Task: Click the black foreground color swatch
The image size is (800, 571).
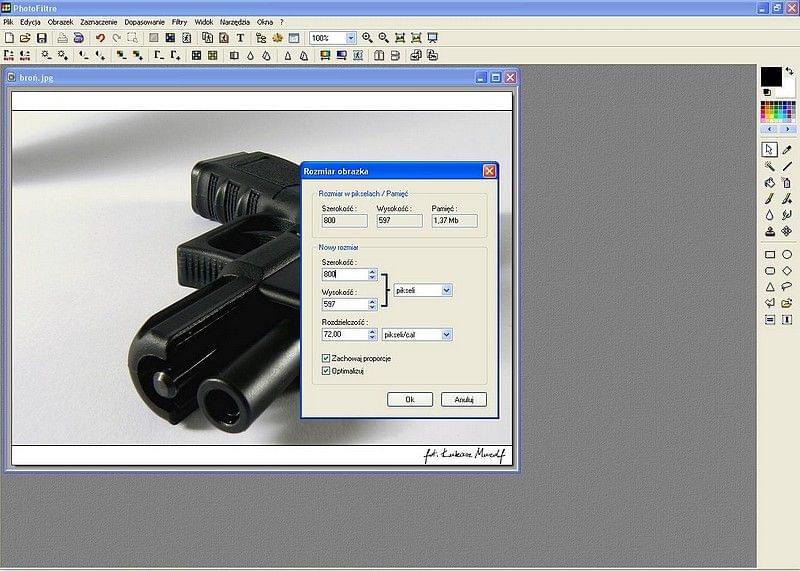Action: coord(771,77)
